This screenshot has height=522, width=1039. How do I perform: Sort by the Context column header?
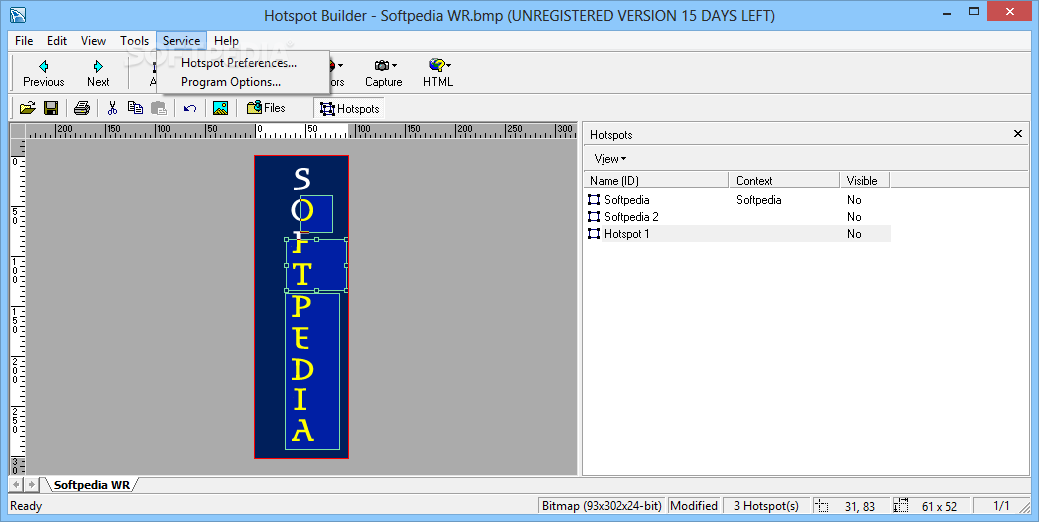[784, 180]
